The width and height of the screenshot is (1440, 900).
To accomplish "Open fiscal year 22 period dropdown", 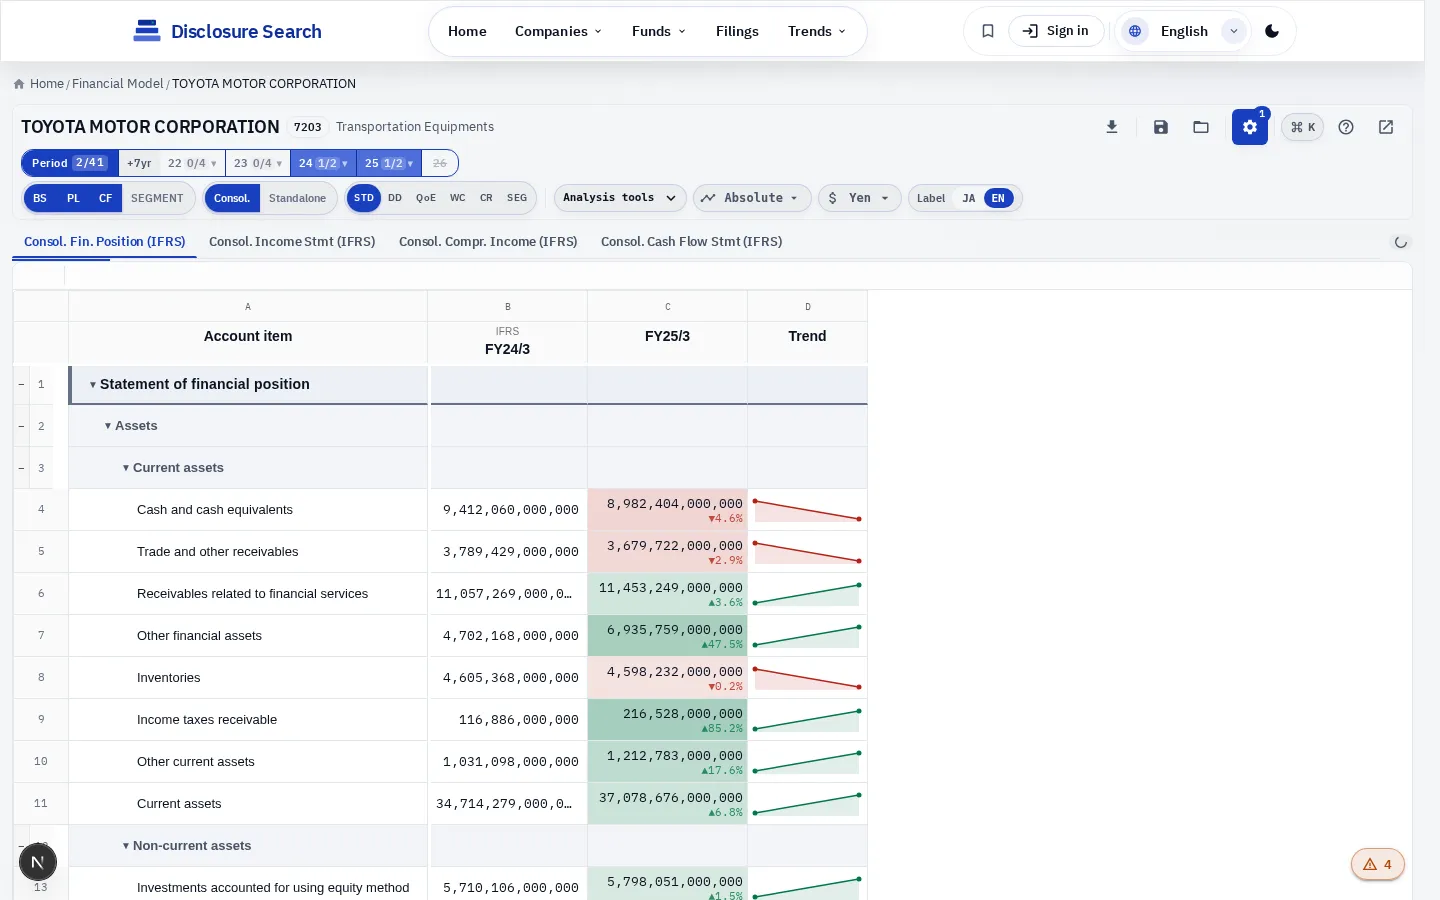I will click(x=192, y=163).
